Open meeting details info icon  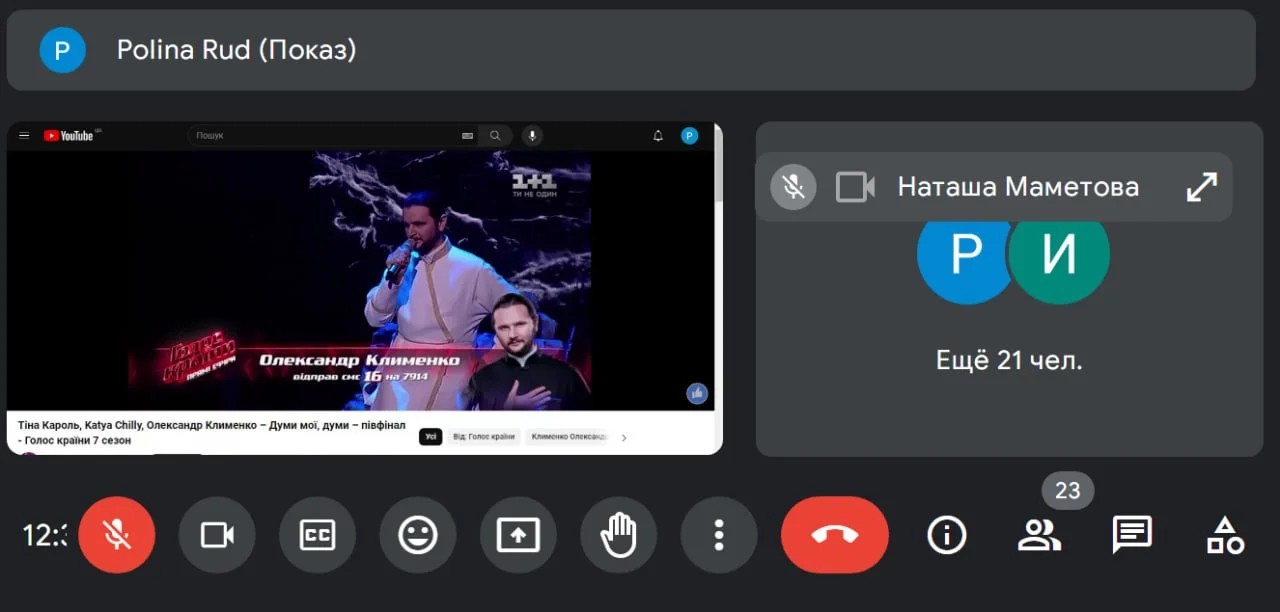point(947,535)
